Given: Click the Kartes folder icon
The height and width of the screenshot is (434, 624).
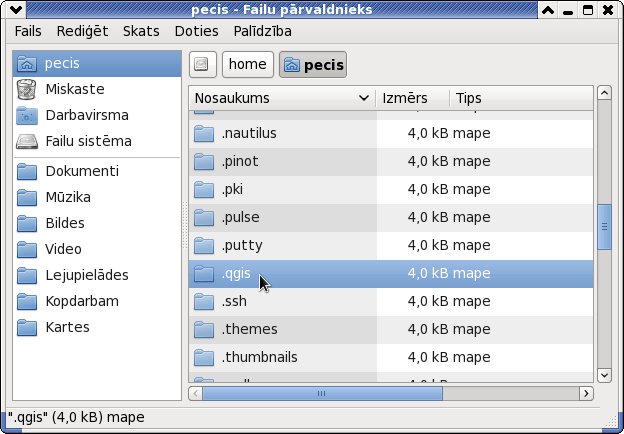Looking at the screenshot, I should pyautogui.click(x=27, y=327).
